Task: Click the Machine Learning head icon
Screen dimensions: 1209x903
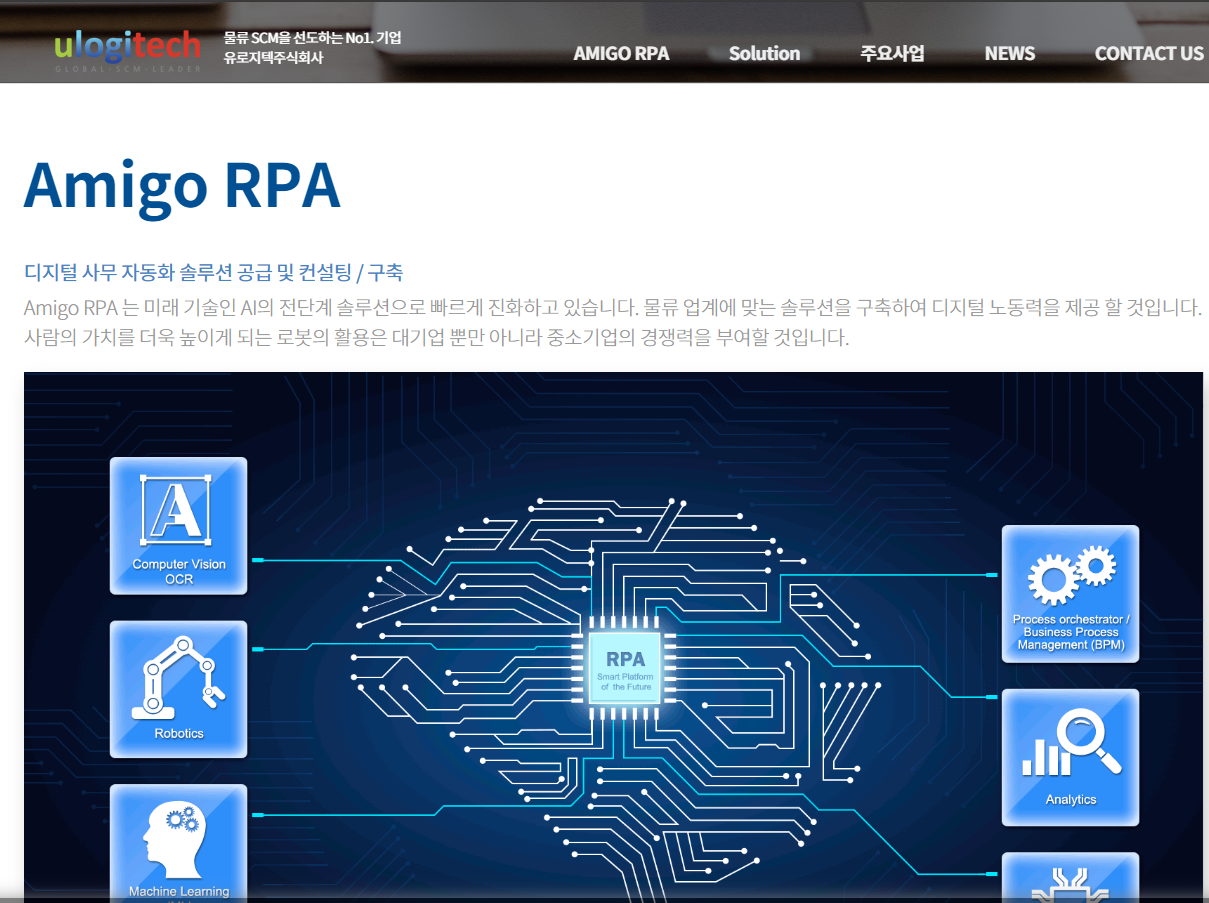Action: pyautogui.click(x=178, y=840)
